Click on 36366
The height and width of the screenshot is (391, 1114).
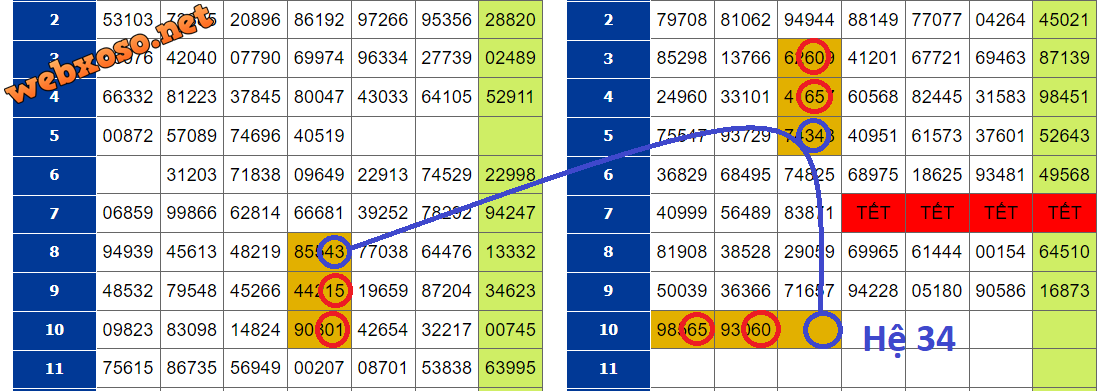pyautogui.click(x=746, y=290)
